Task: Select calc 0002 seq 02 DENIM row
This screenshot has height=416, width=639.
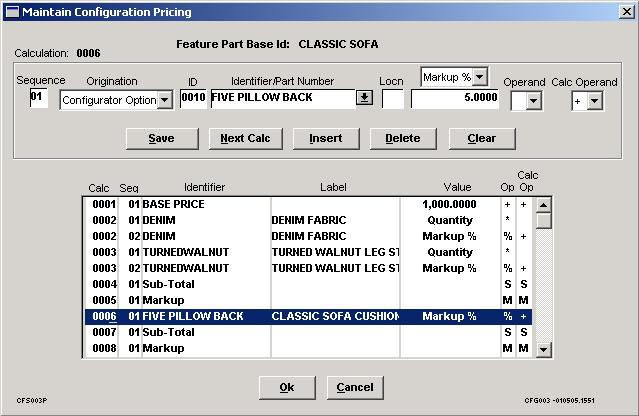Action: pos(308,236)
